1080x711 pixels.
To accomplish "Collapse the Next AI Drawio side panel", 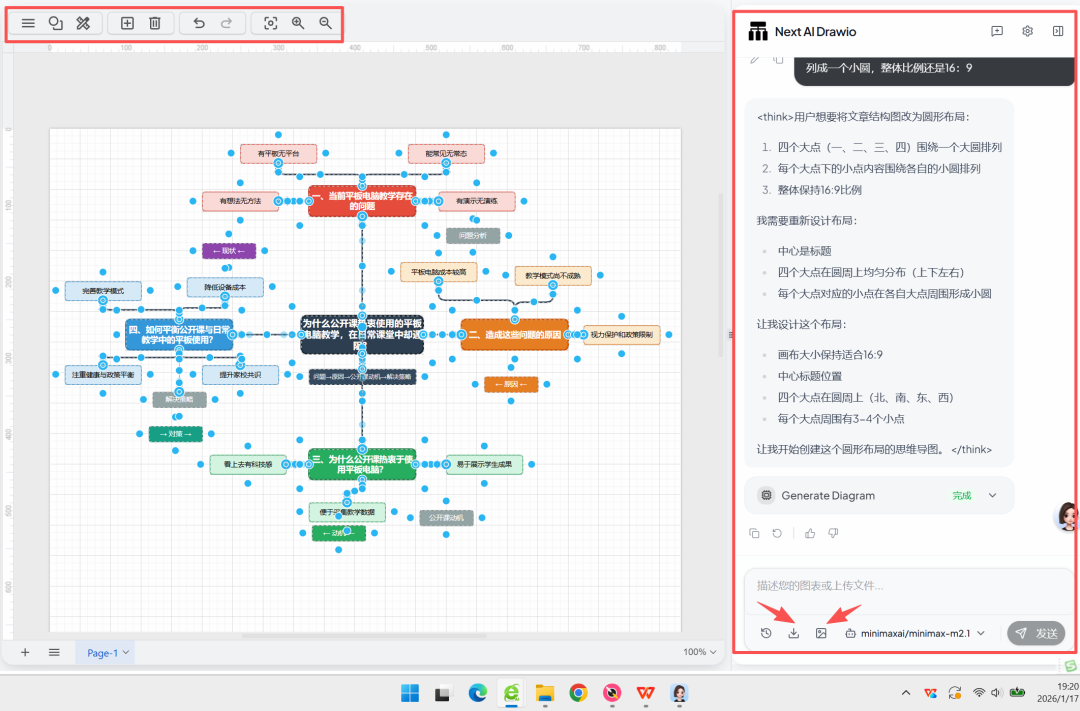I will coord(1057,31).
